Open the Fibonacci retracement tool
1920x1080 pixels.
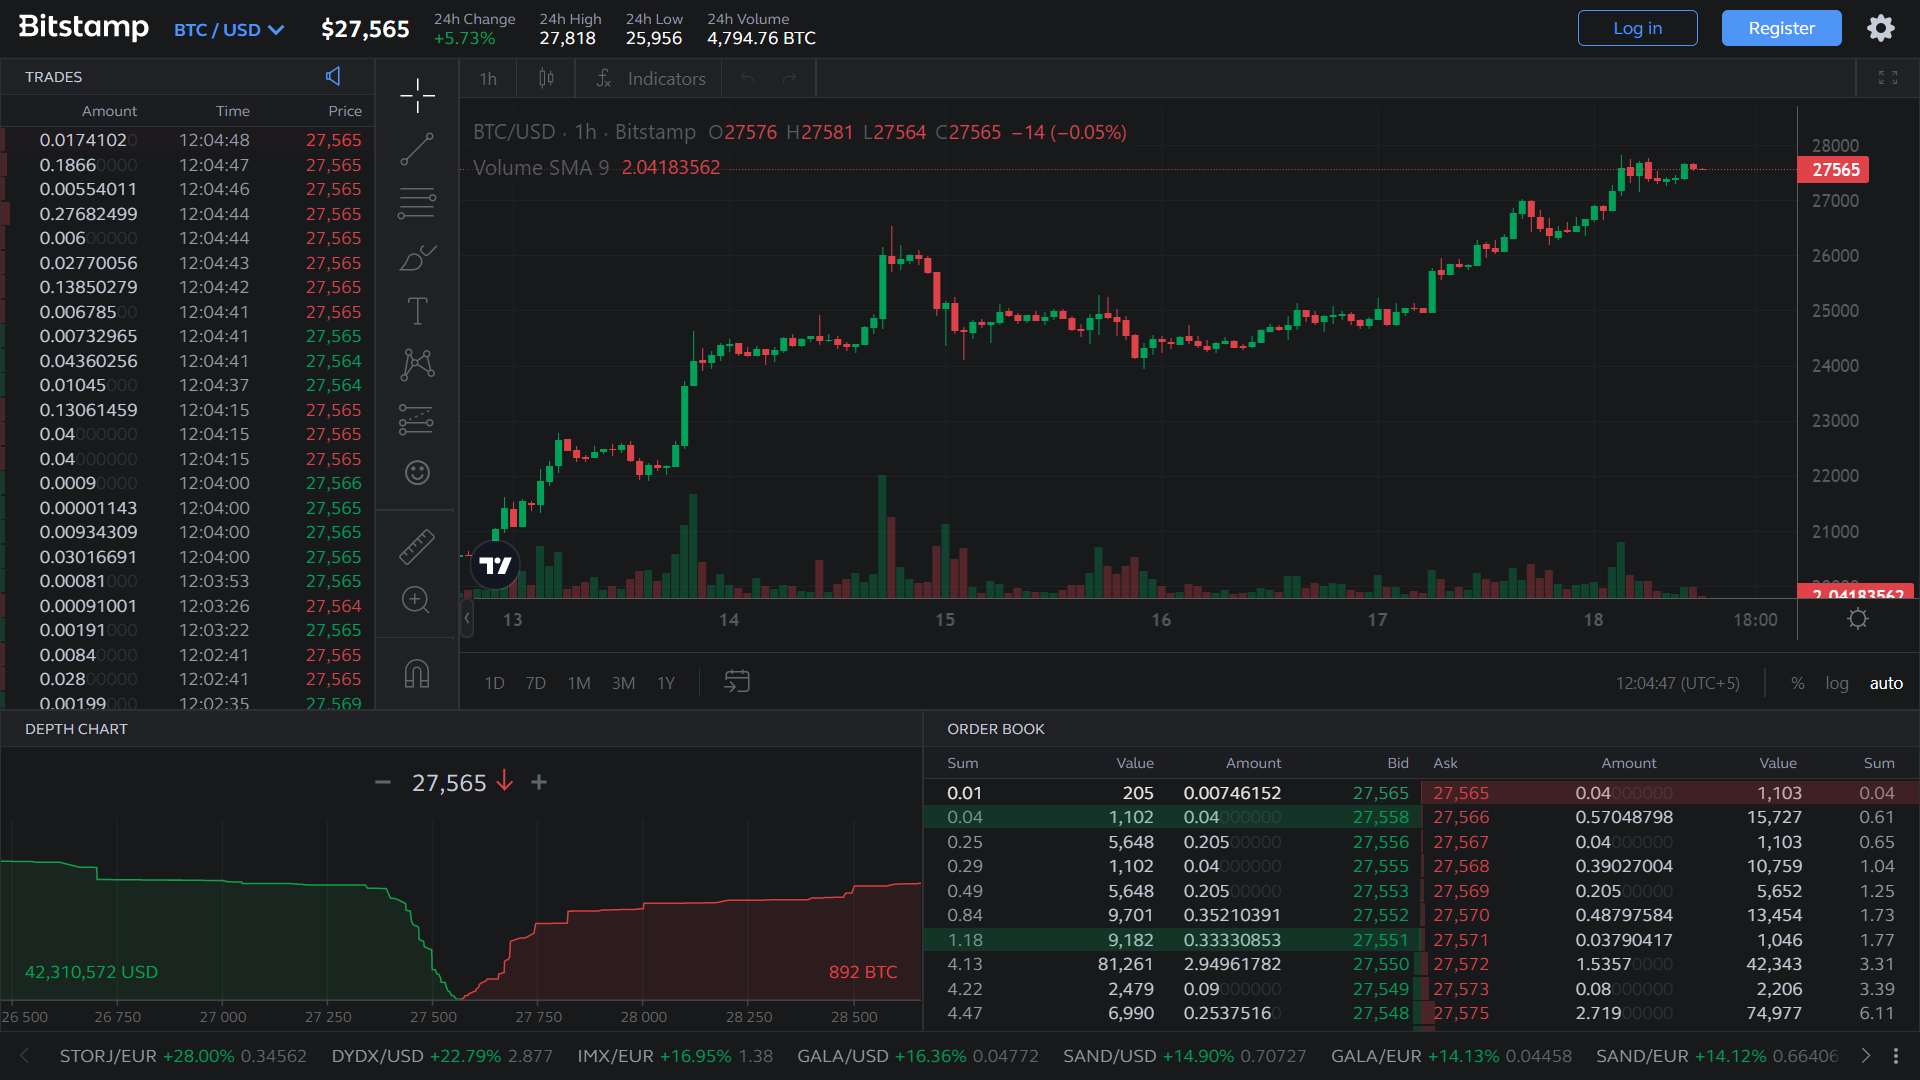tap(417, 204)
